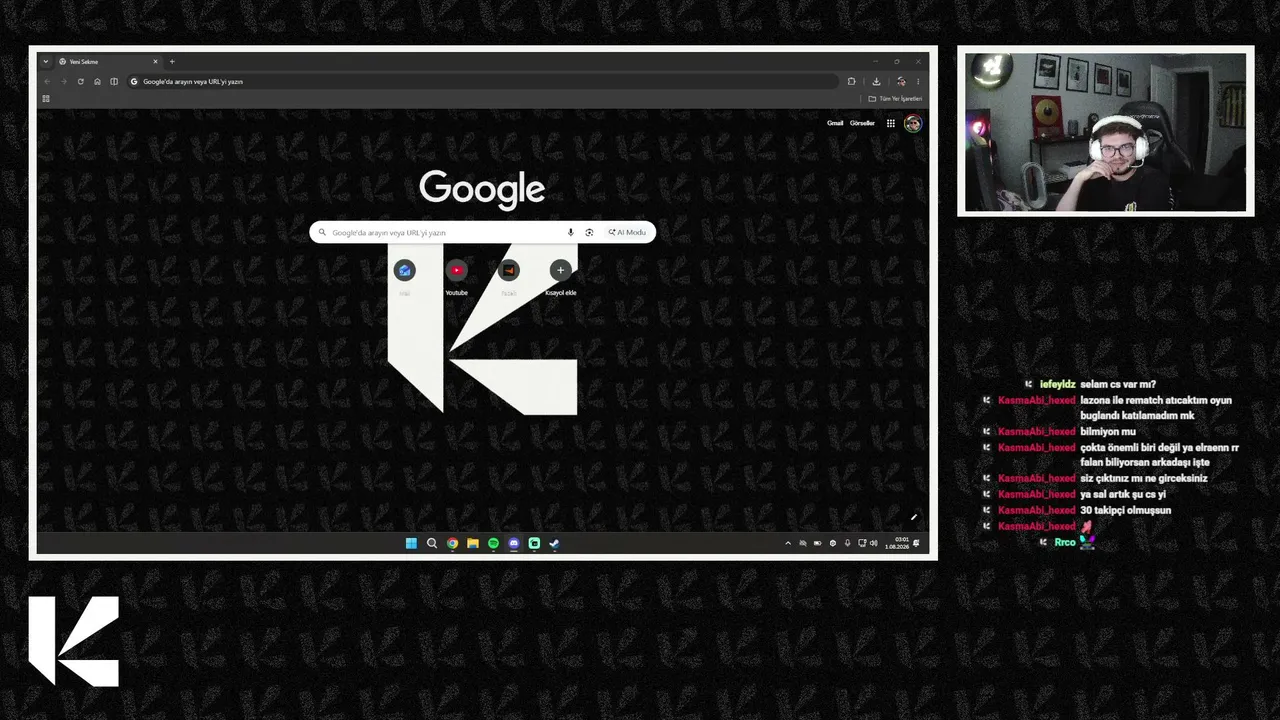Open the apps grid in the bookmarks bar
Screen dimensions: 1280x720
click(46, 99)
